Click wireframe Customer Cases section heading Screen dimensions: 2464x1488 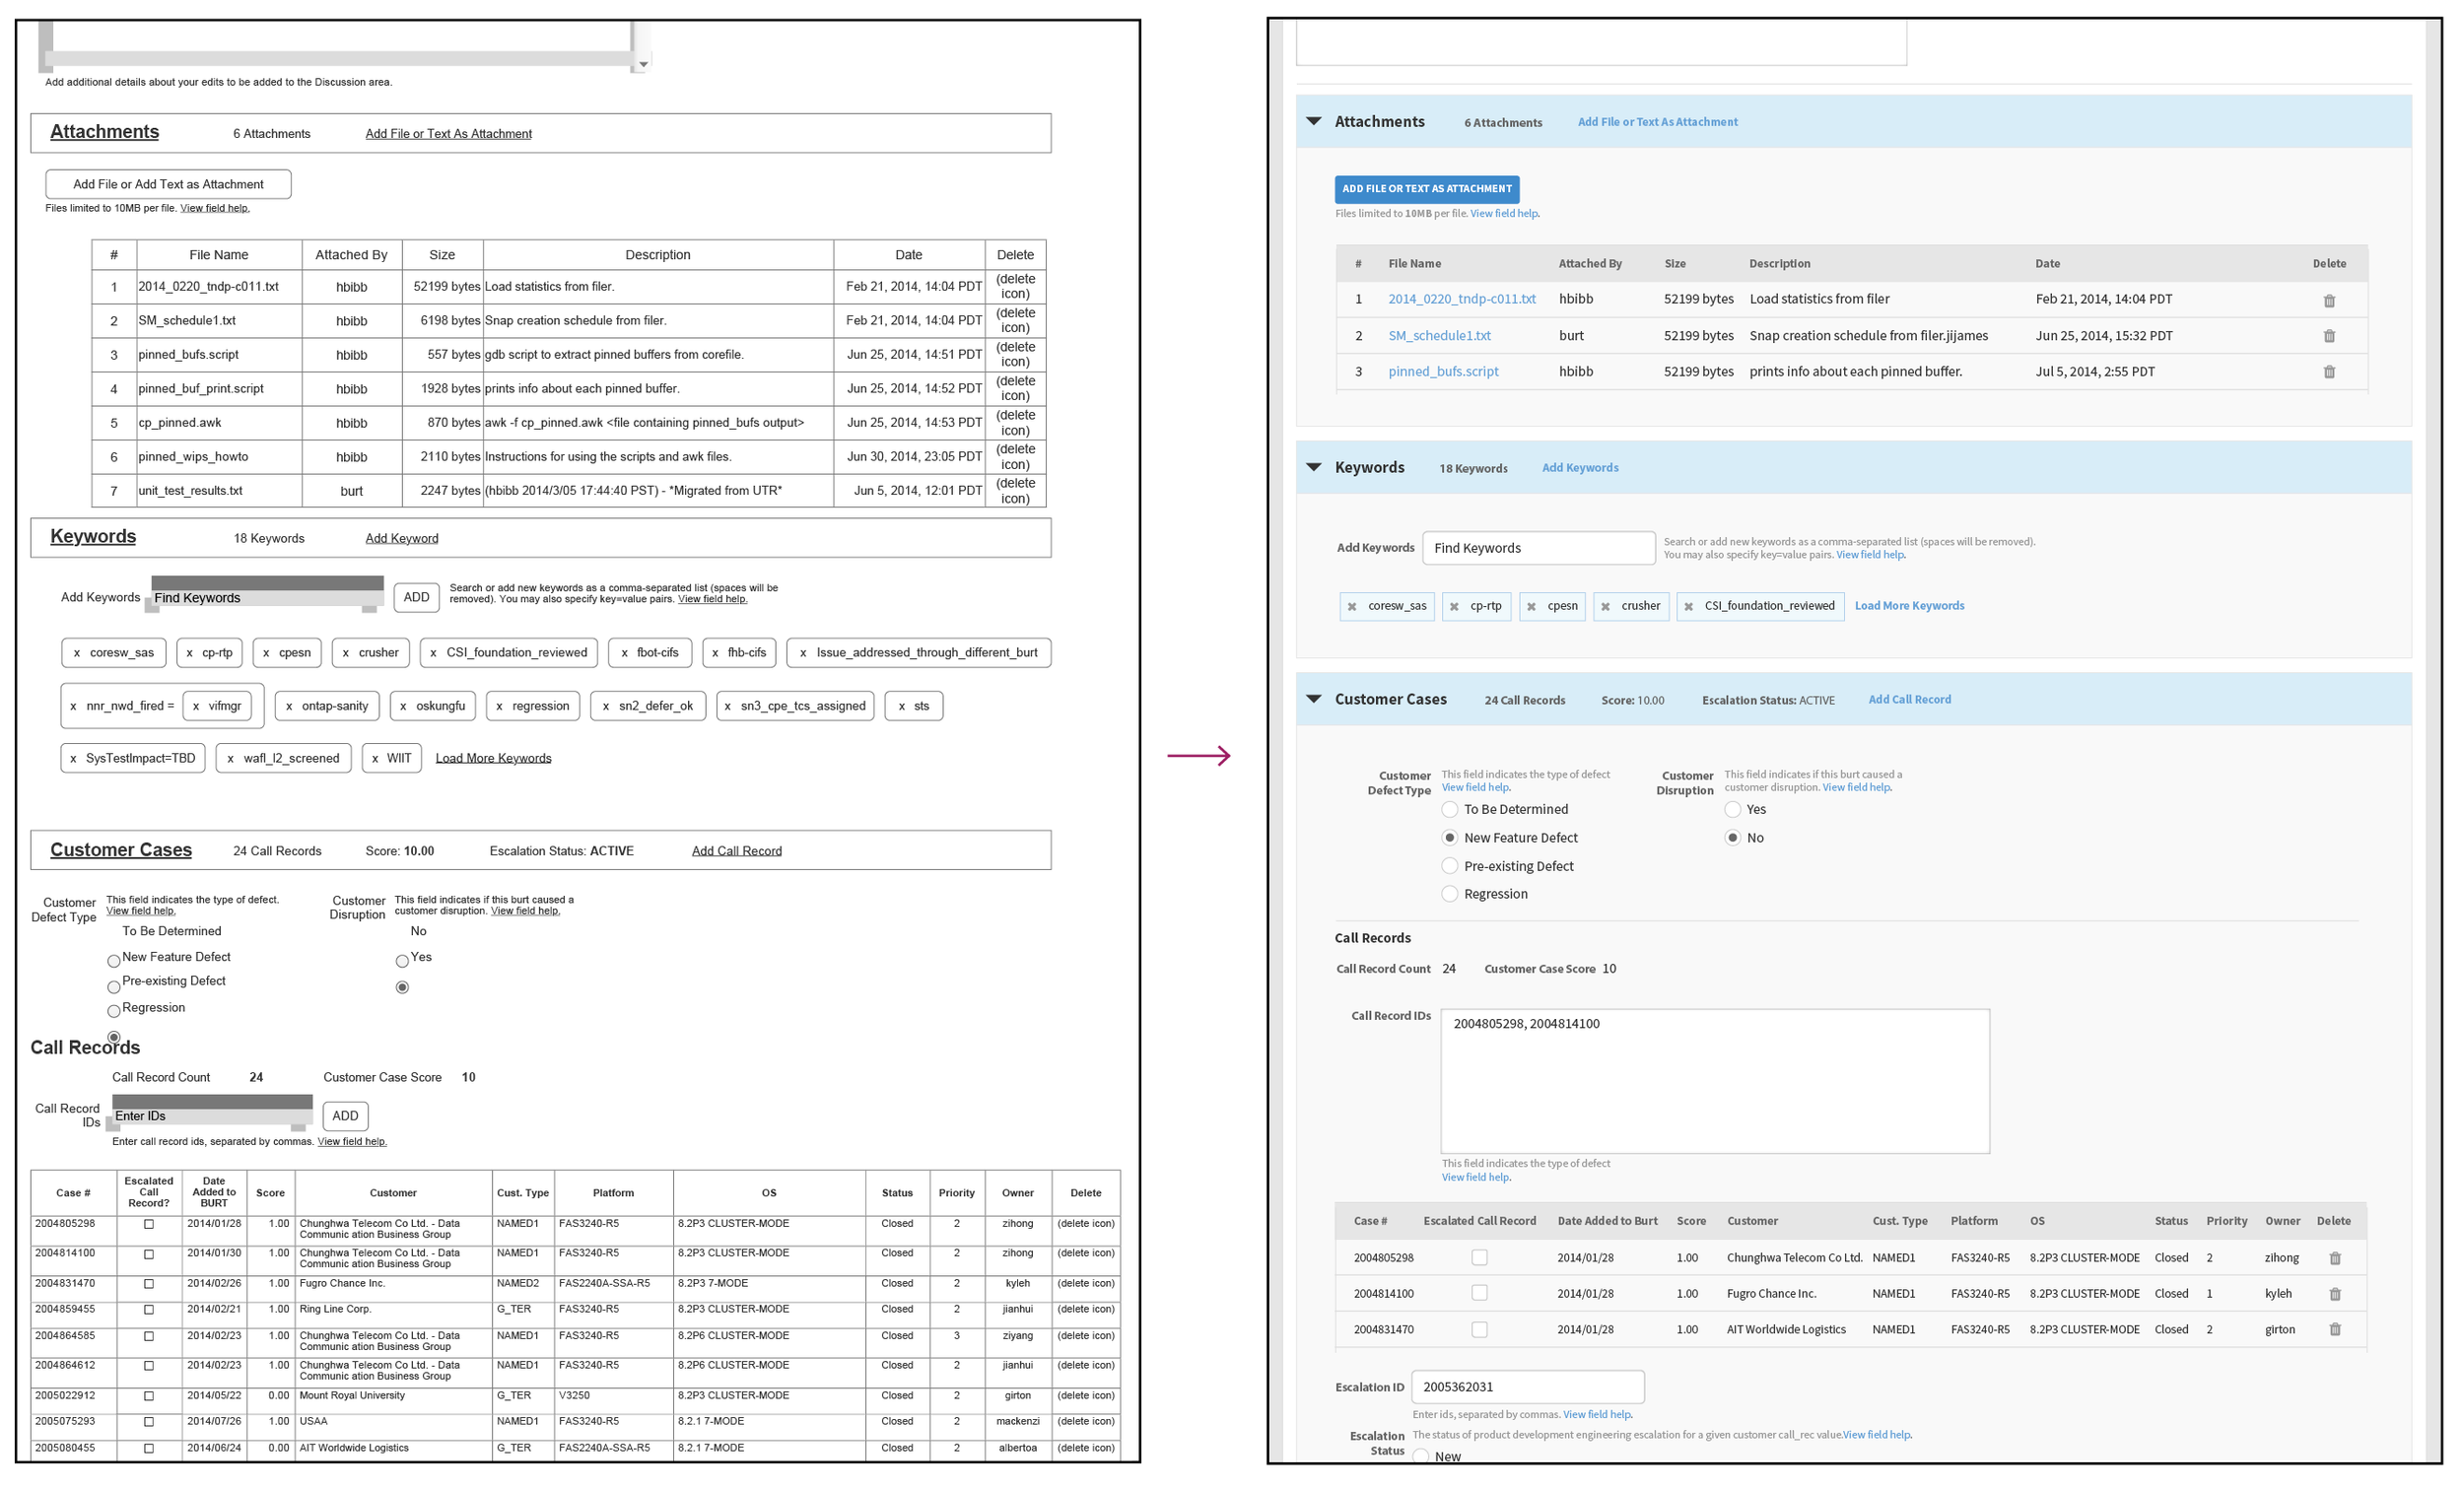tap(121, 850)
